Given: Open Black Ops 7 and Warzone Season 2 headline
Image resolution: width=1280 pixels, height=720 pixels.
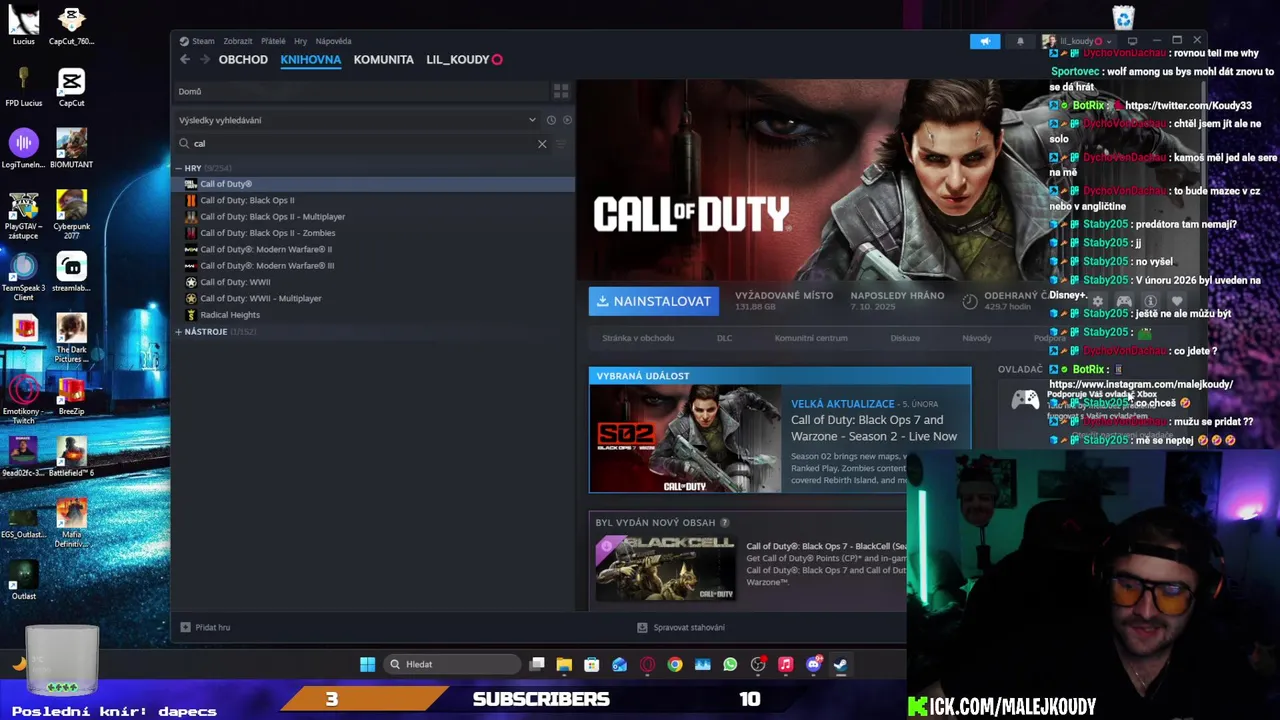Looking at the screenshot, I should click(874, 428).
